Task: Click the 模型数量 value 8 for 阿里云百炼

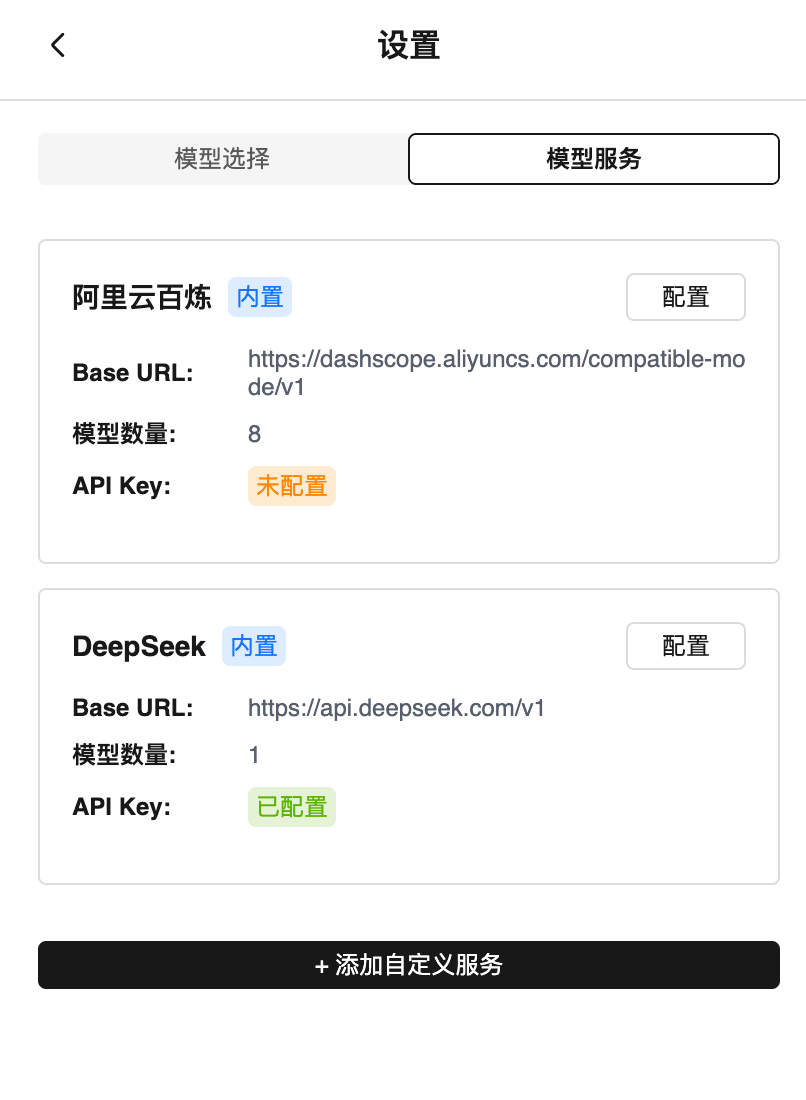Action: click(254, 434)
